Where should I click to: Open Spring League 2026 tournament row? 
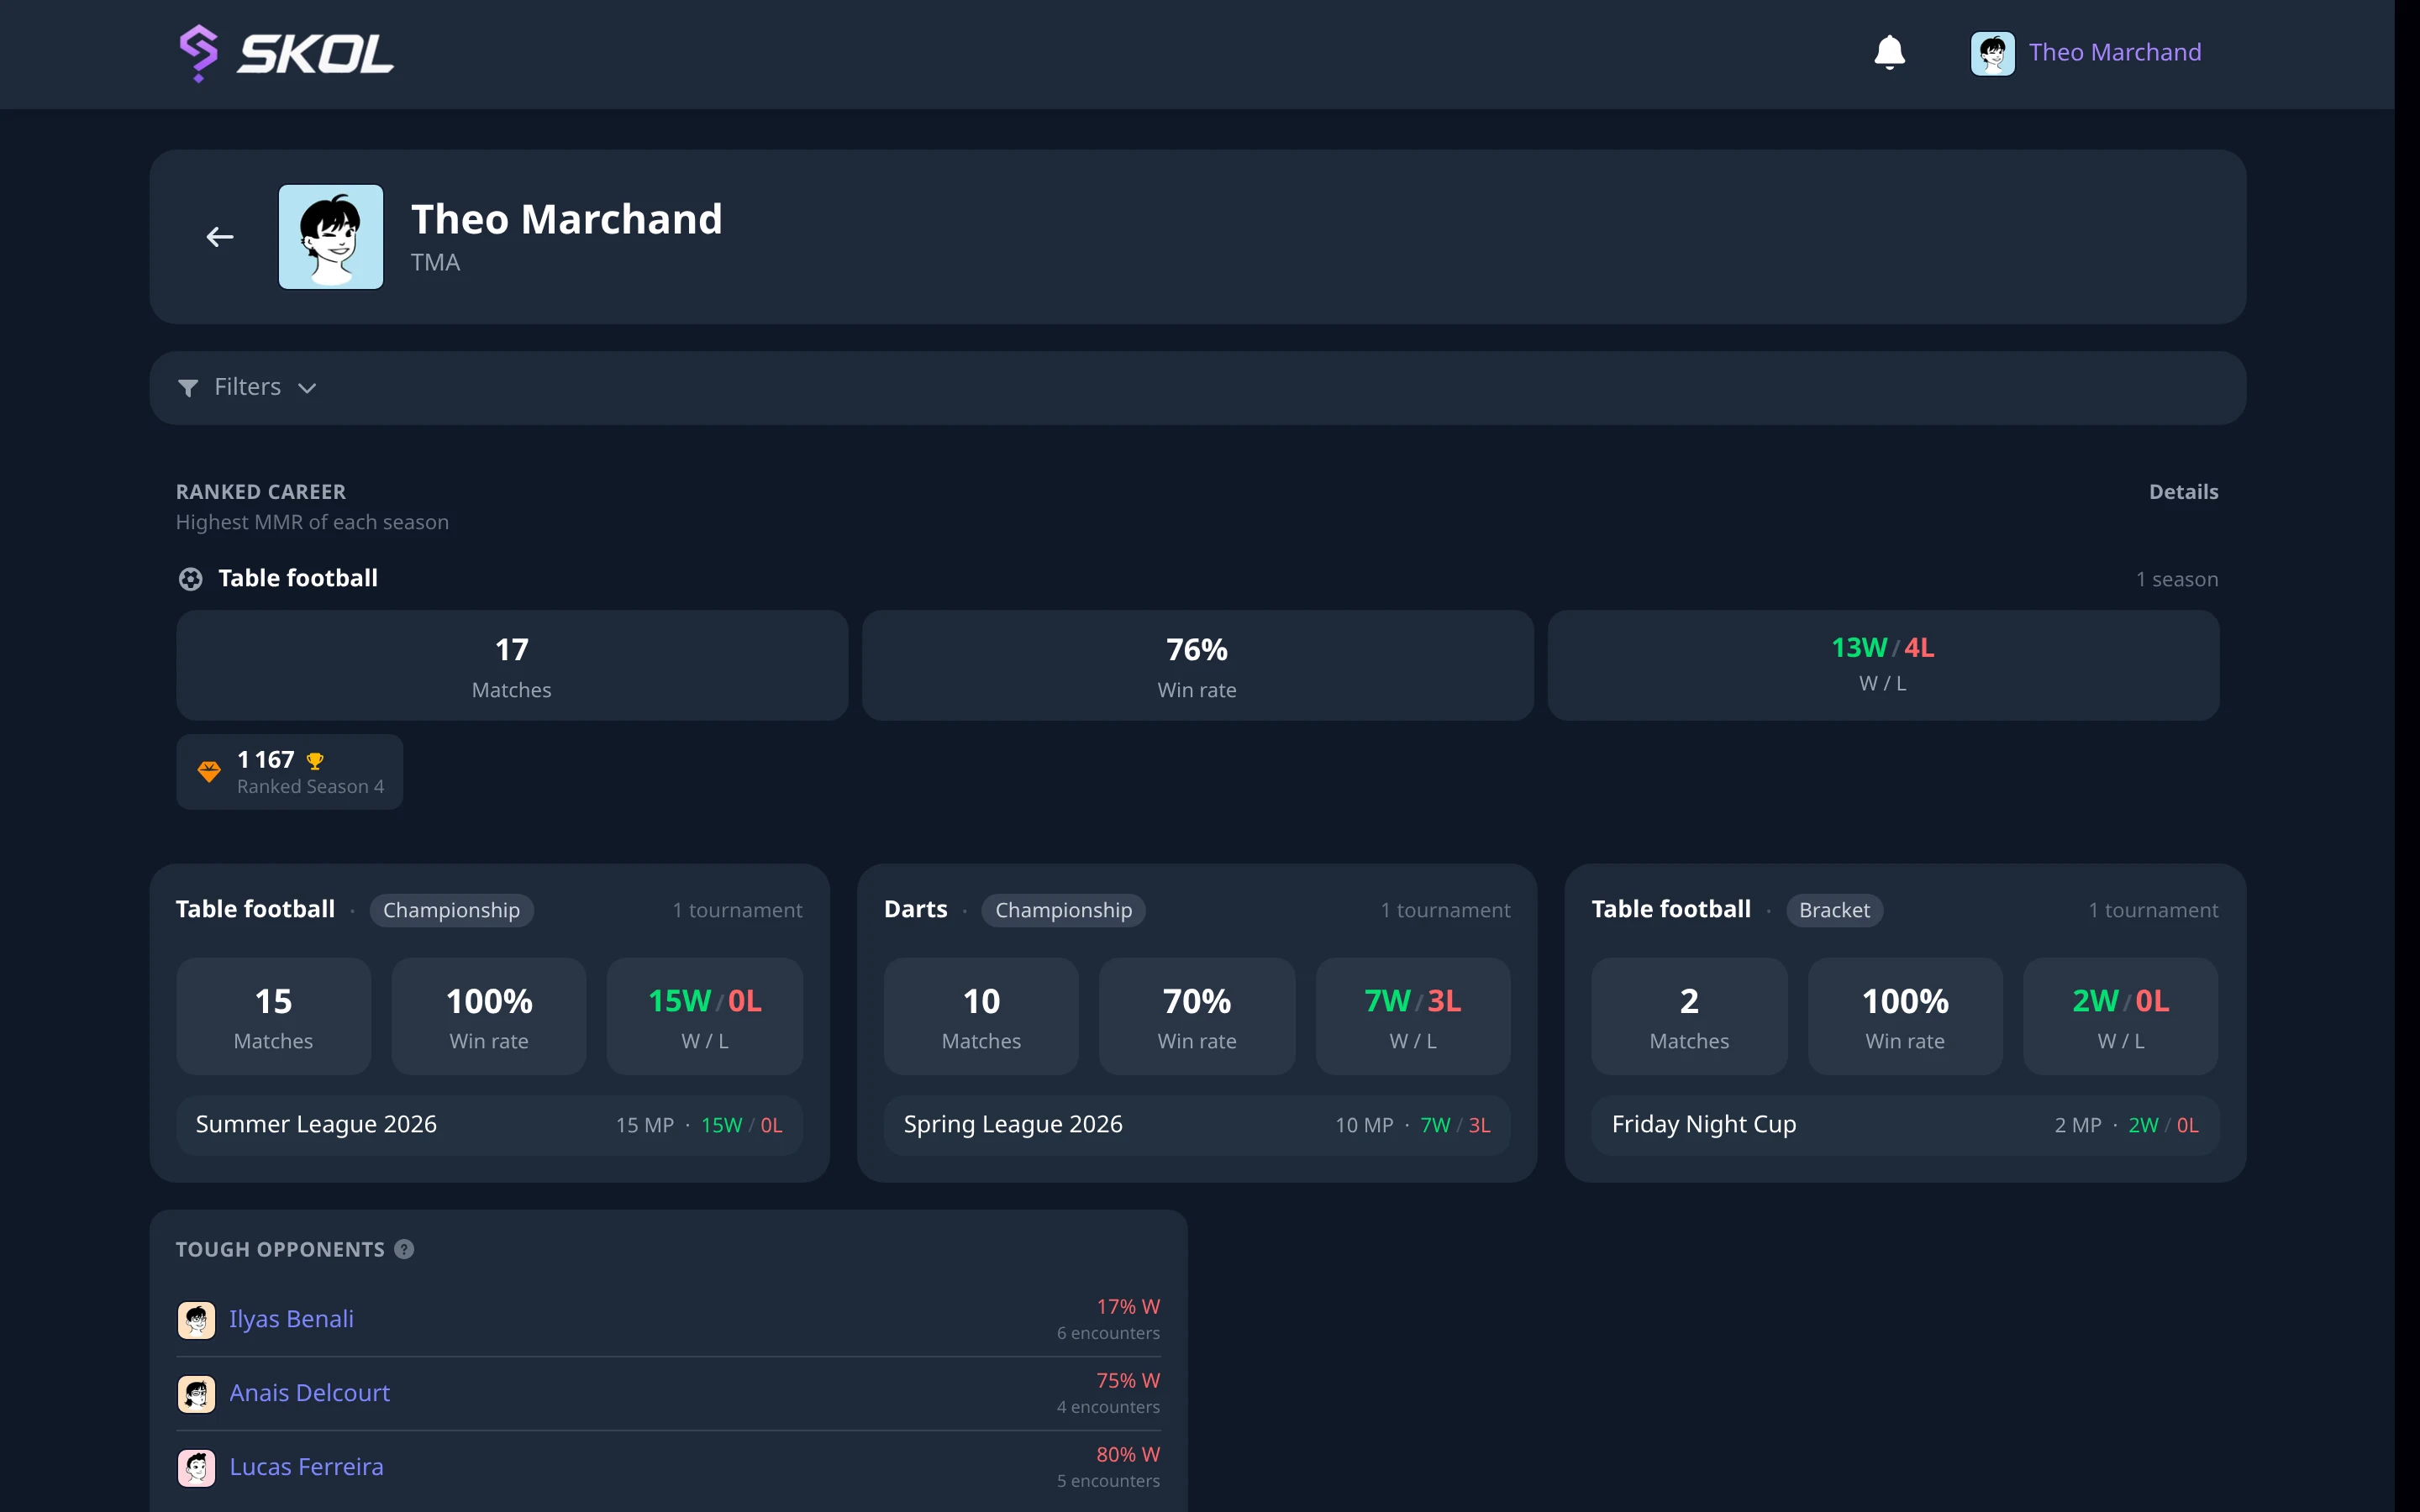pos(1197,1125)
